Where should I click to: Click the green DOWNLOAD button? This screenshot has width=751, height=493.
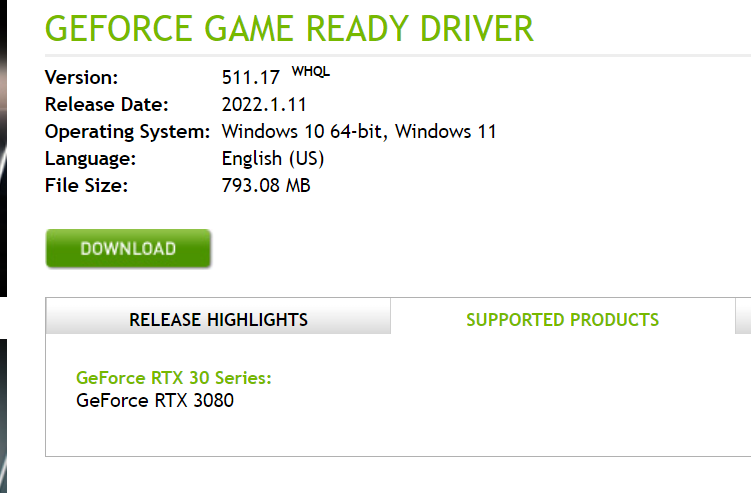pos(128,248)
